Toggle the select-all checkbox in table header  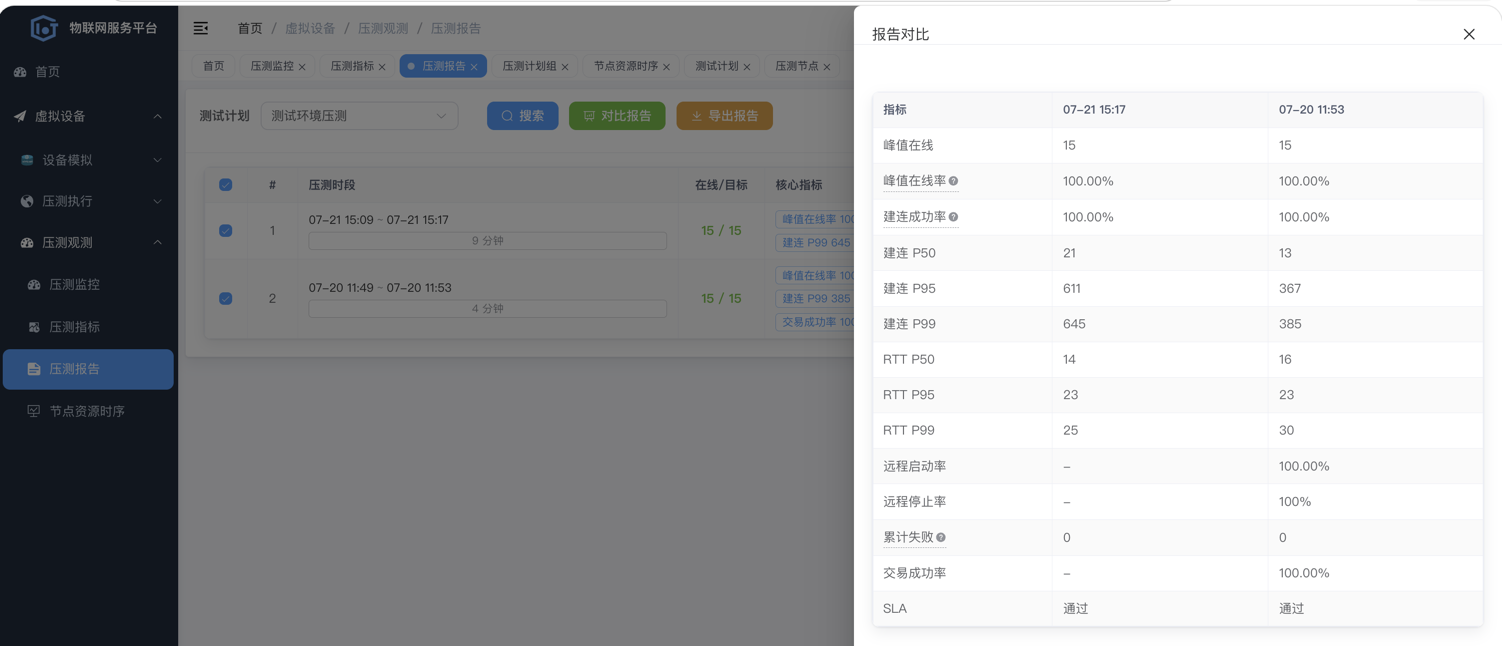[226, 185]
